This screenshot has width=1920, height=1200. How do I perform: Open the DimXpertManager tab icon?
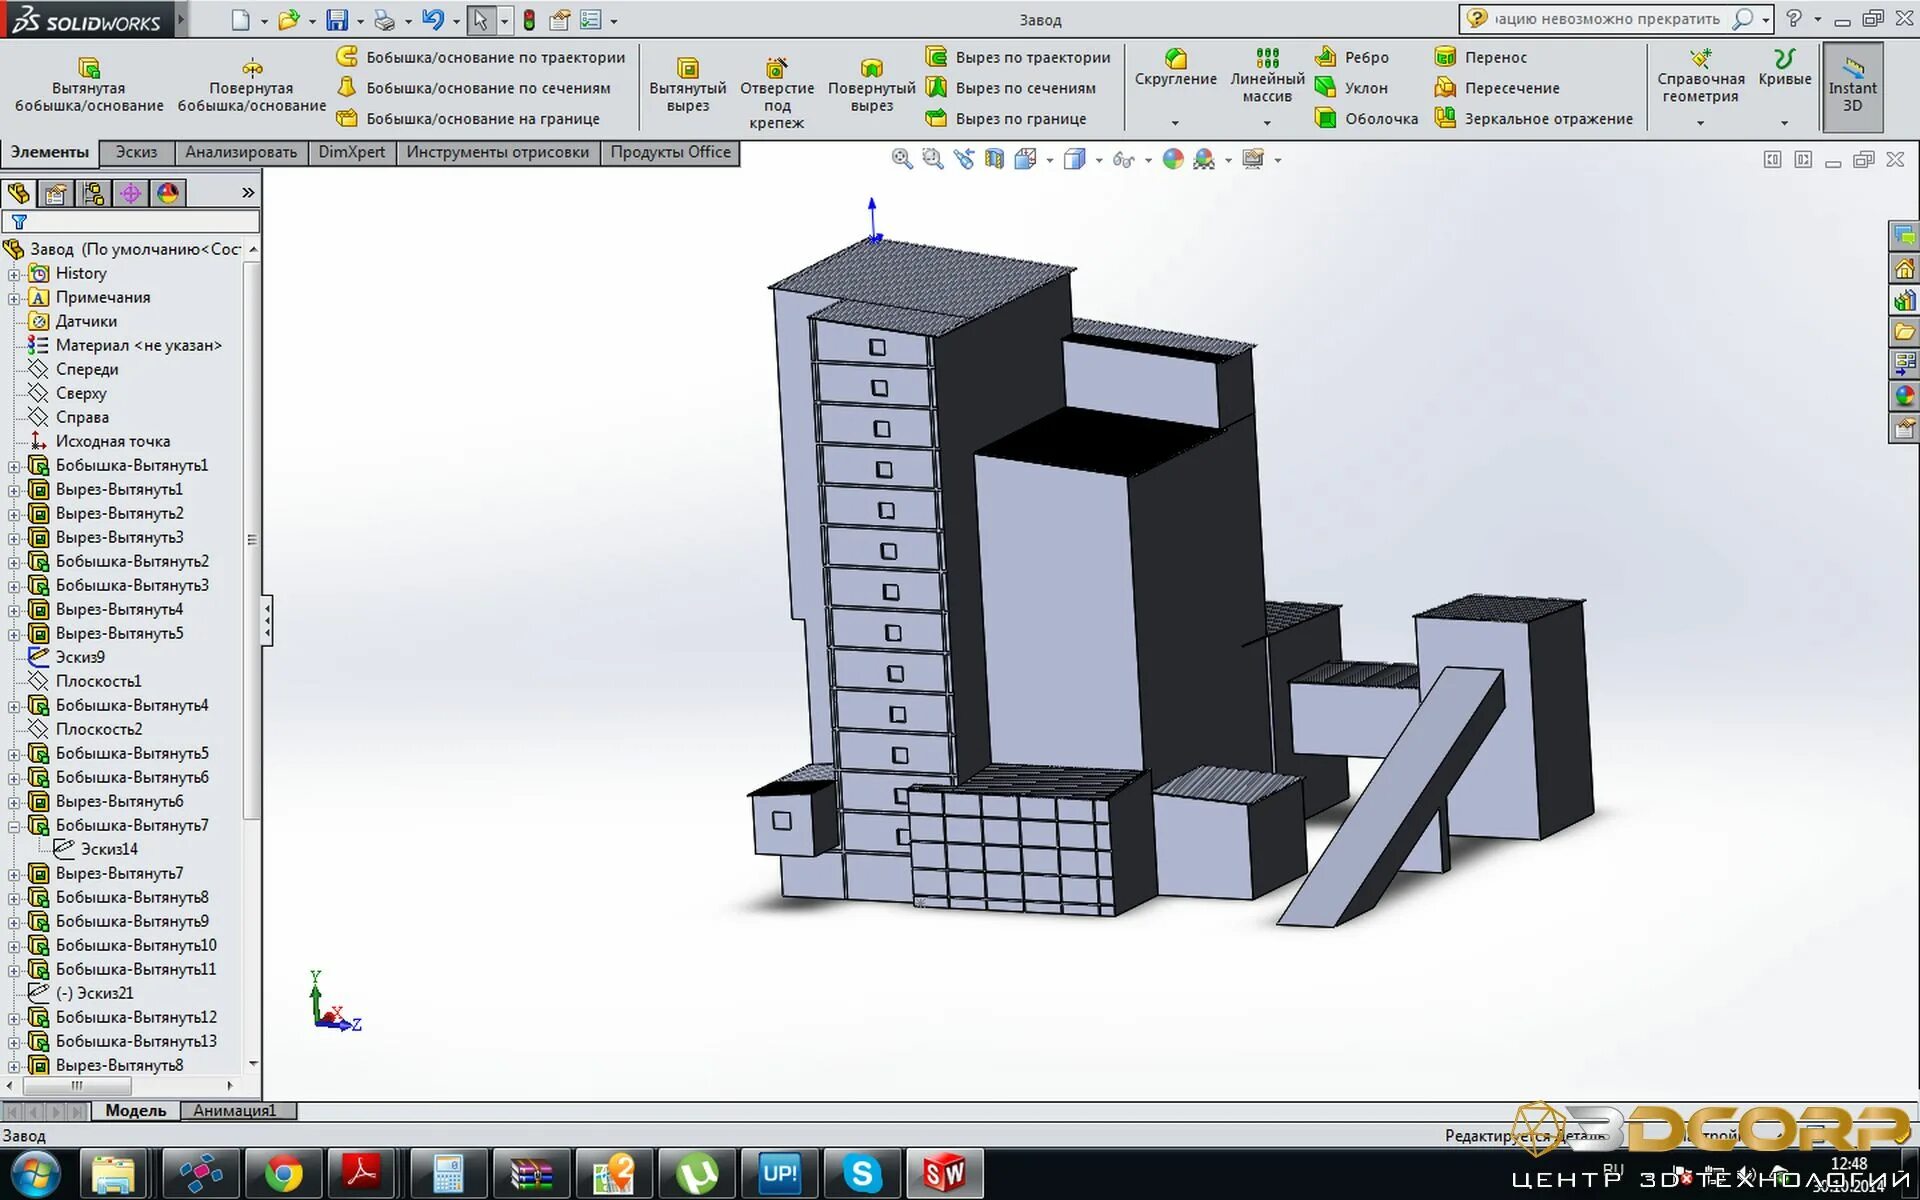click(130, 193)
